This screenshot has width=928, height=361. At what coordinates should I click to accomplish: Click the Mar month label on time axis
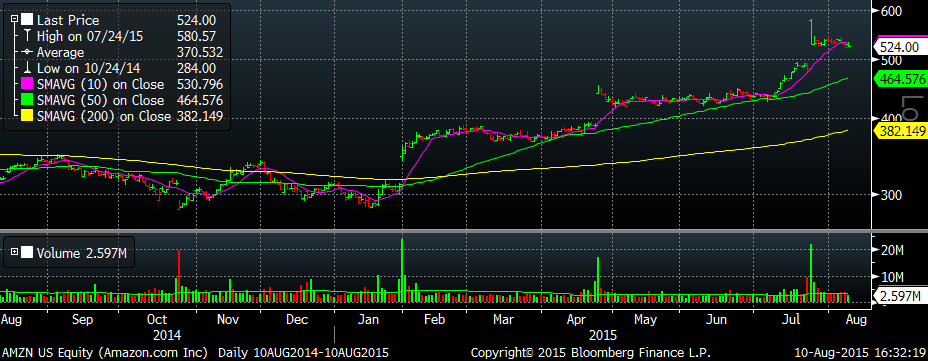pos(504,320)
